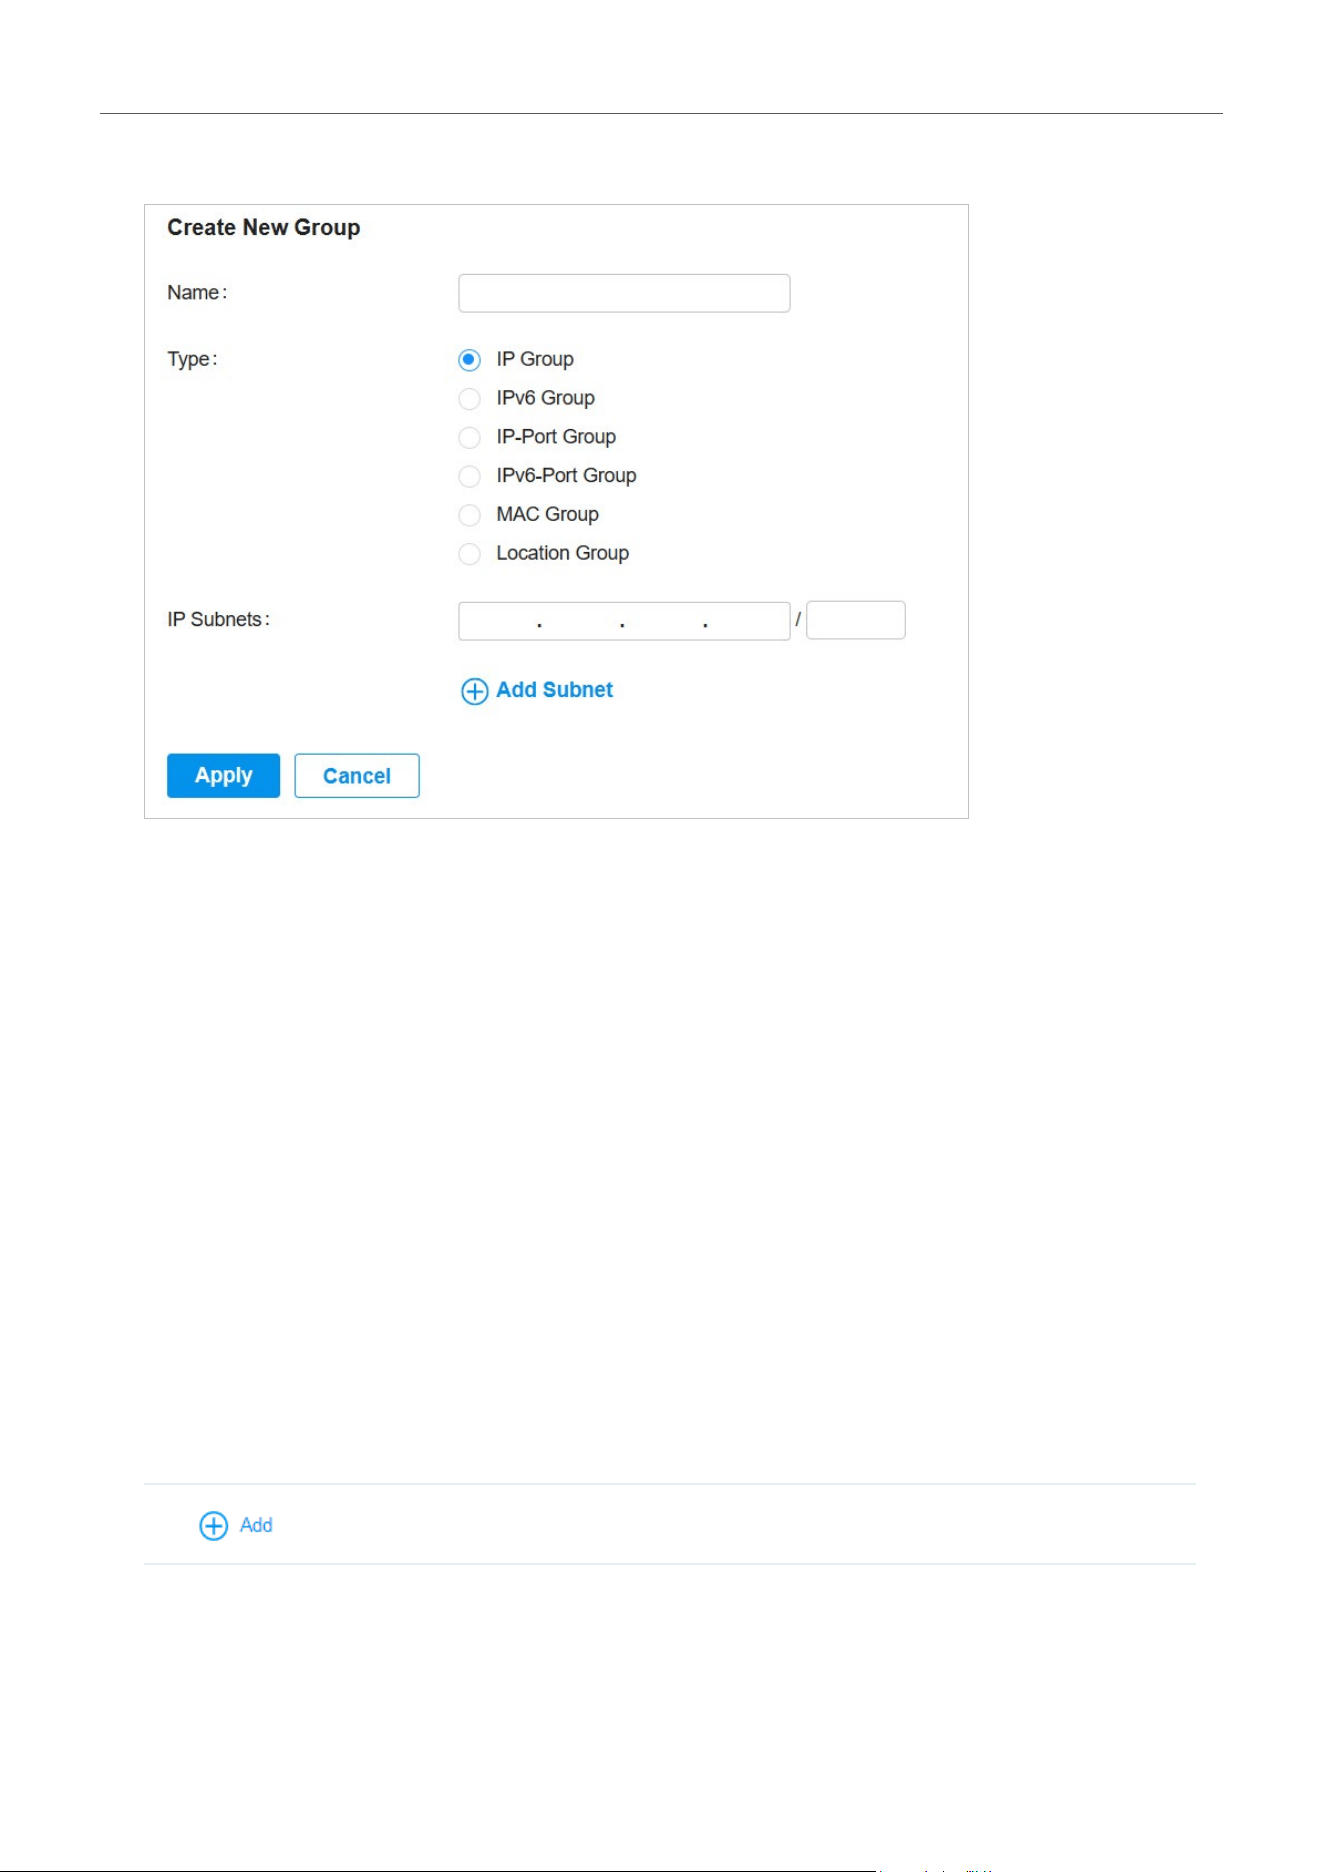Viewport: 1324px width, 1872px height.
Task: Click the Add link text
Action: 256,1525
